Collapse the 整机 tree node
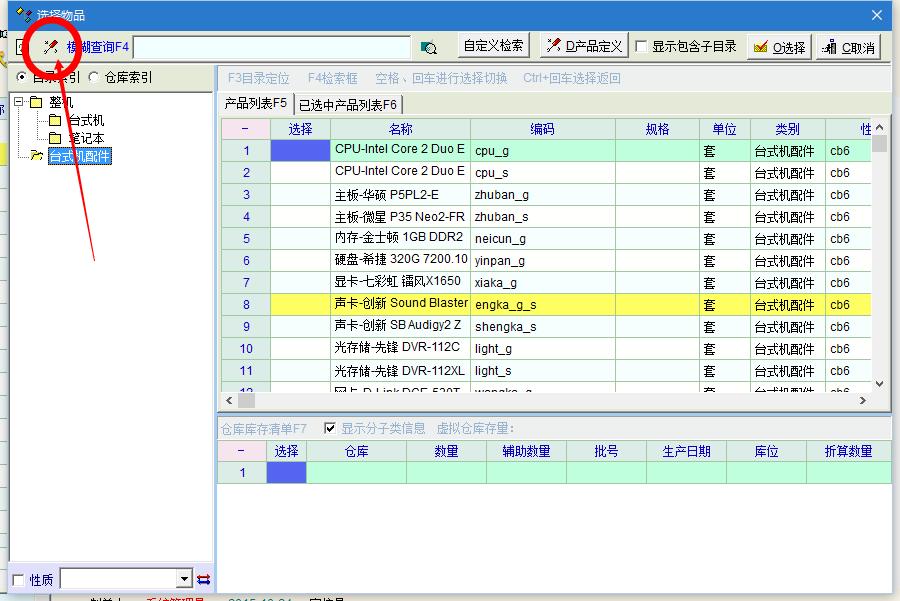Screen dimensions: 900x601 [x=19, y=102]
